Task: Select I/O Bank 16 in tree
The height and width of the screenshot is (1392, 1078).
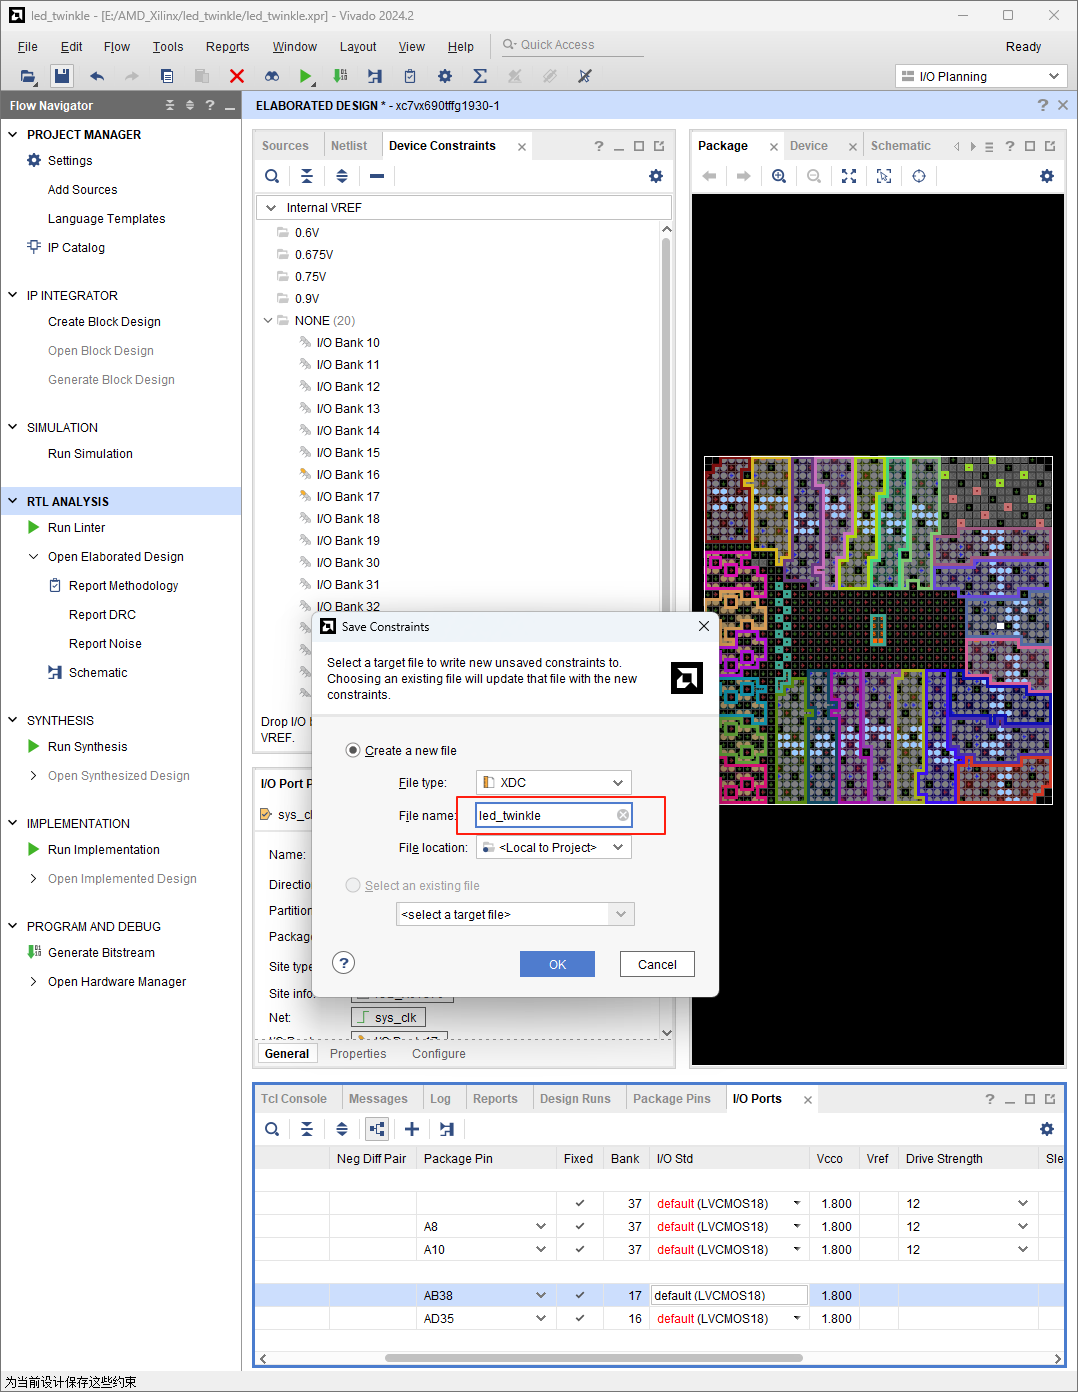Action: (x=348, y=474)
